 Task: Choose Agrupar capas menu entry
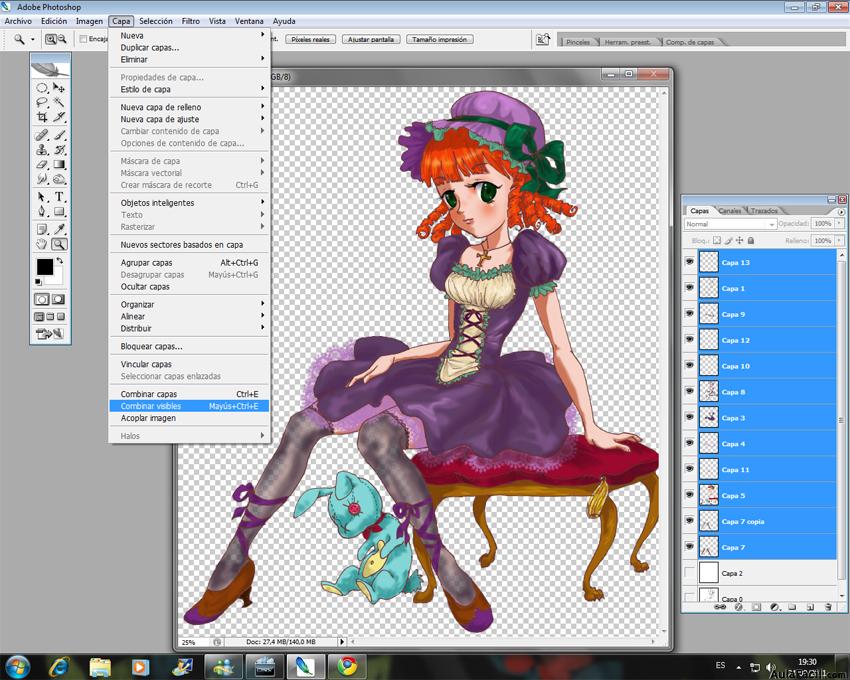click(x=189, y=262)
